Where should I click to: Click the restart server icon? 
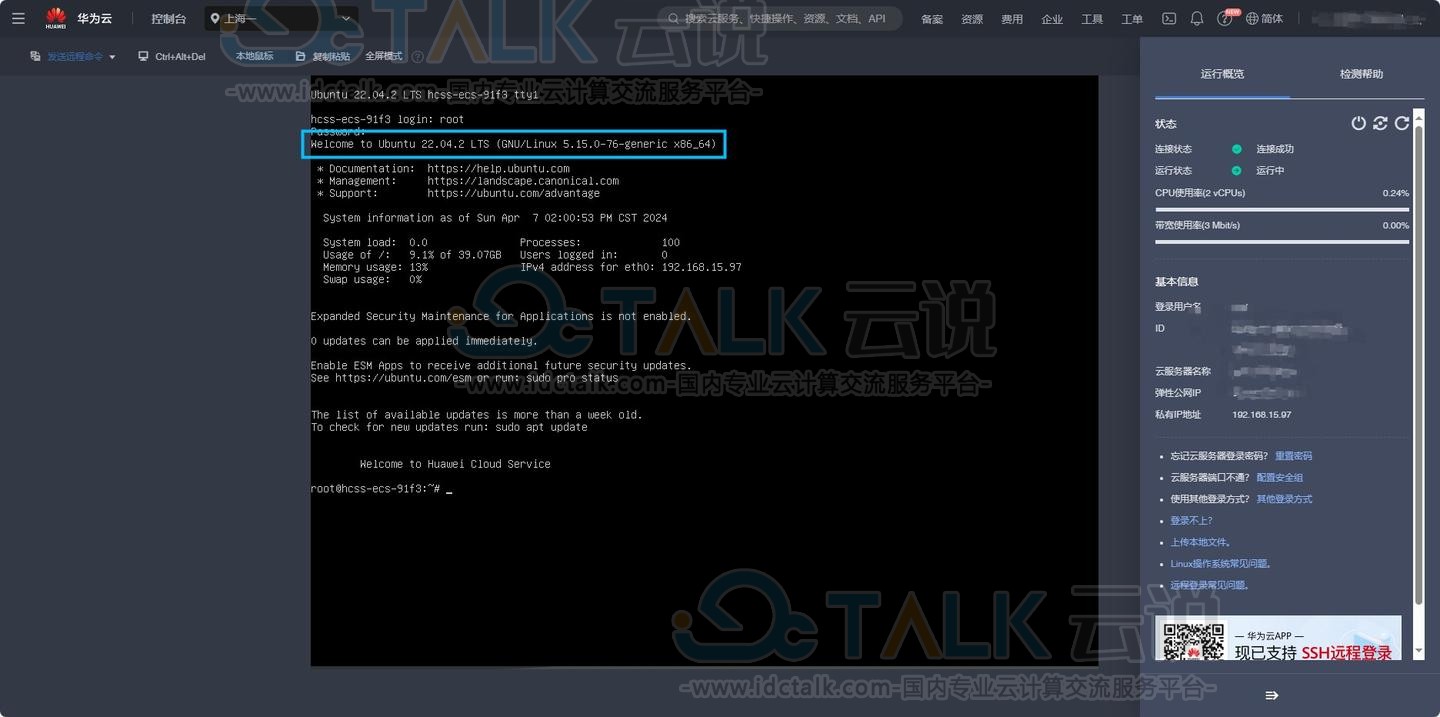coord(1380,123)
